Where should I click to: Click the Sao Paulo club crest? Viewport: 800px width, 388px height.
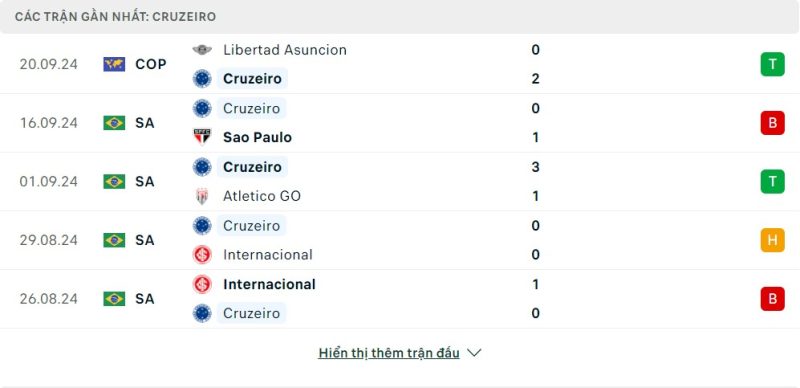click(x=202, y=137)
